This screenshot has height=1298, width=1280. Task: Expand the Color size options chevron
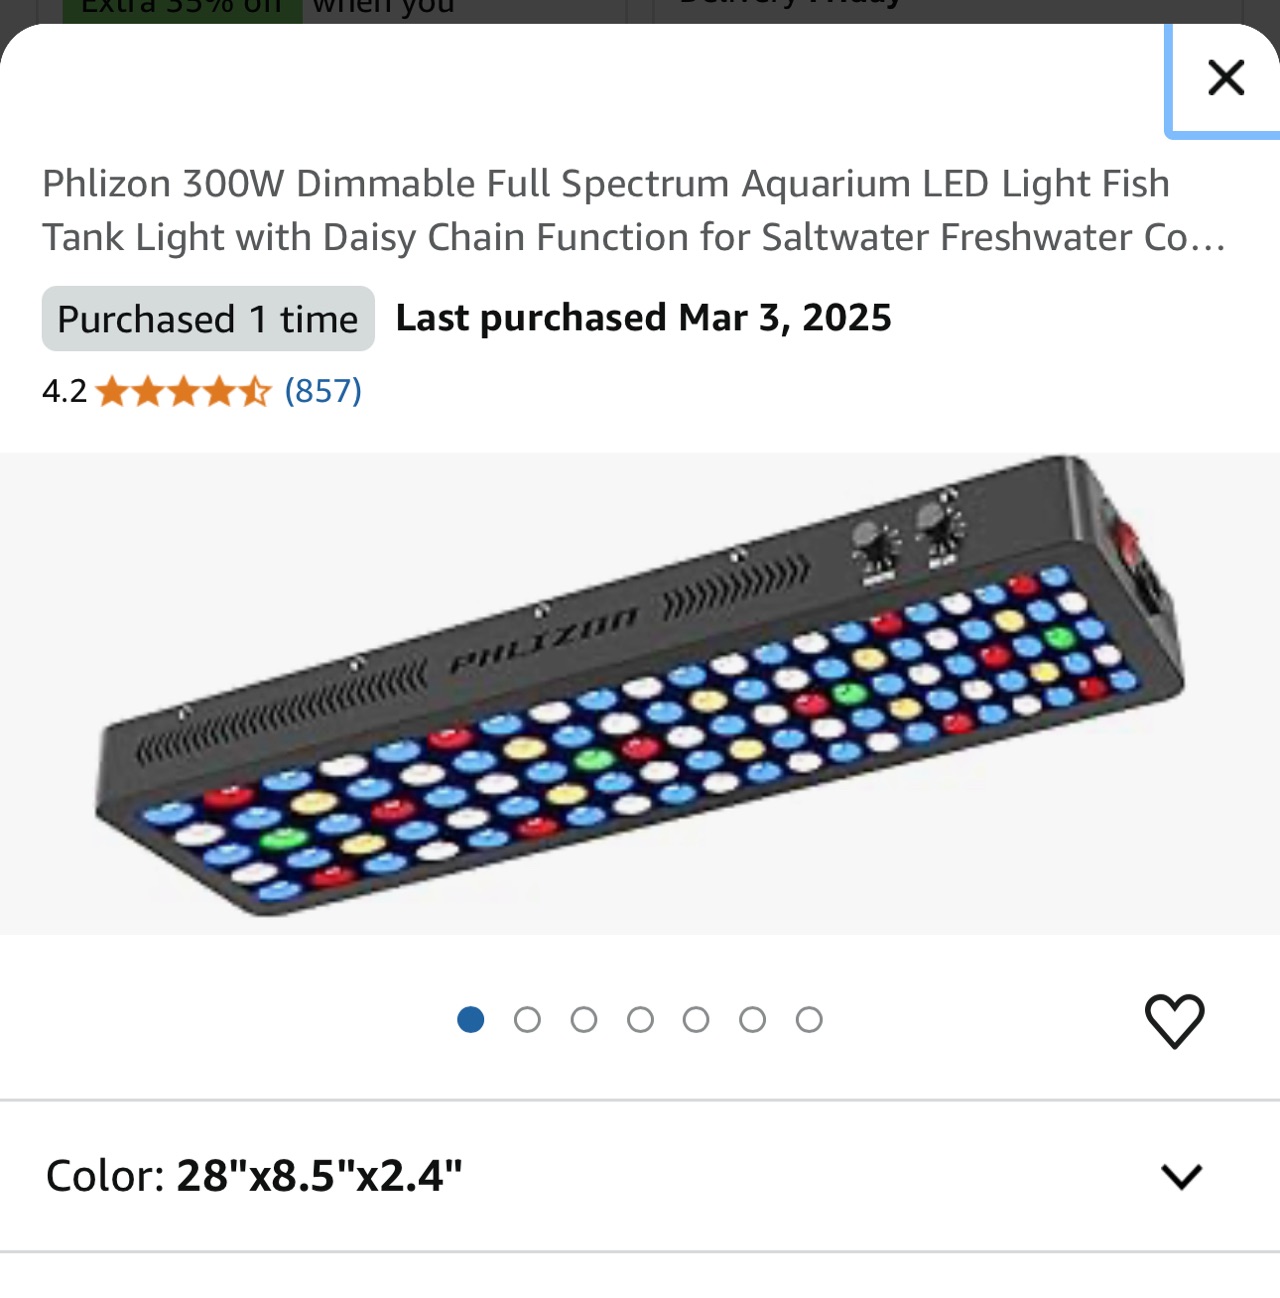pos(1181,1176)
